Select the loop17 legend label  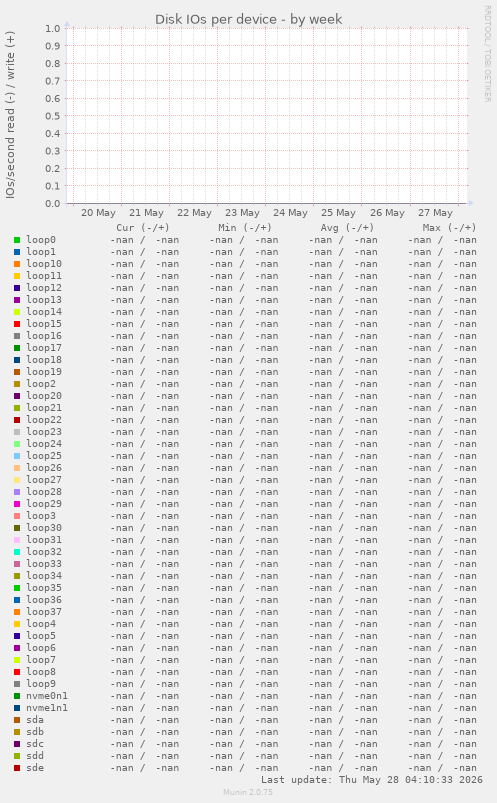pos(44,348)
